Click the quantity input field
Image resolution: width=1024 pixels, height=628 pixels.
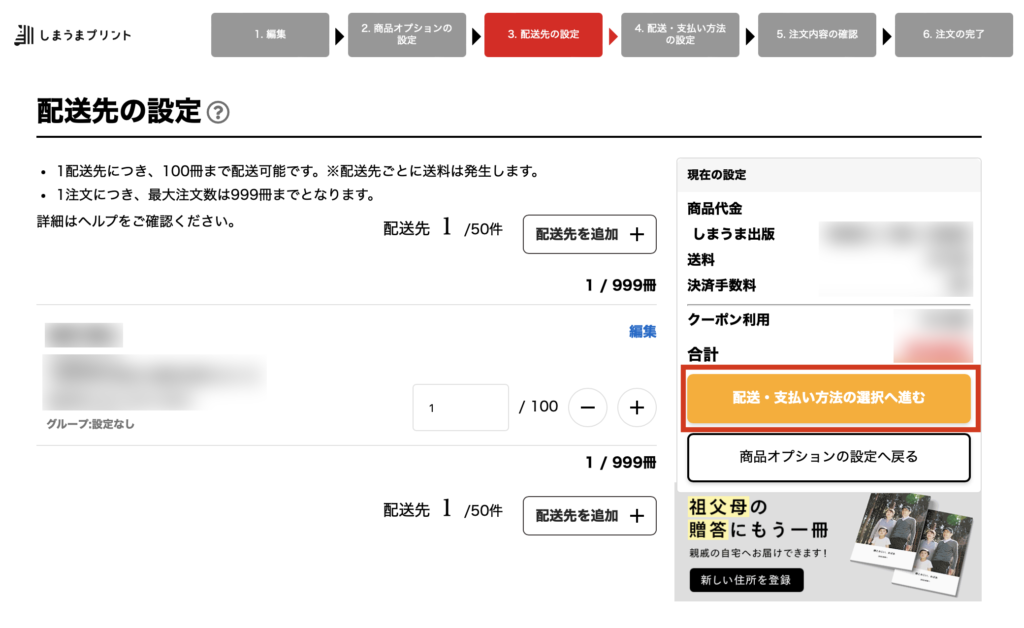(460, 407)
